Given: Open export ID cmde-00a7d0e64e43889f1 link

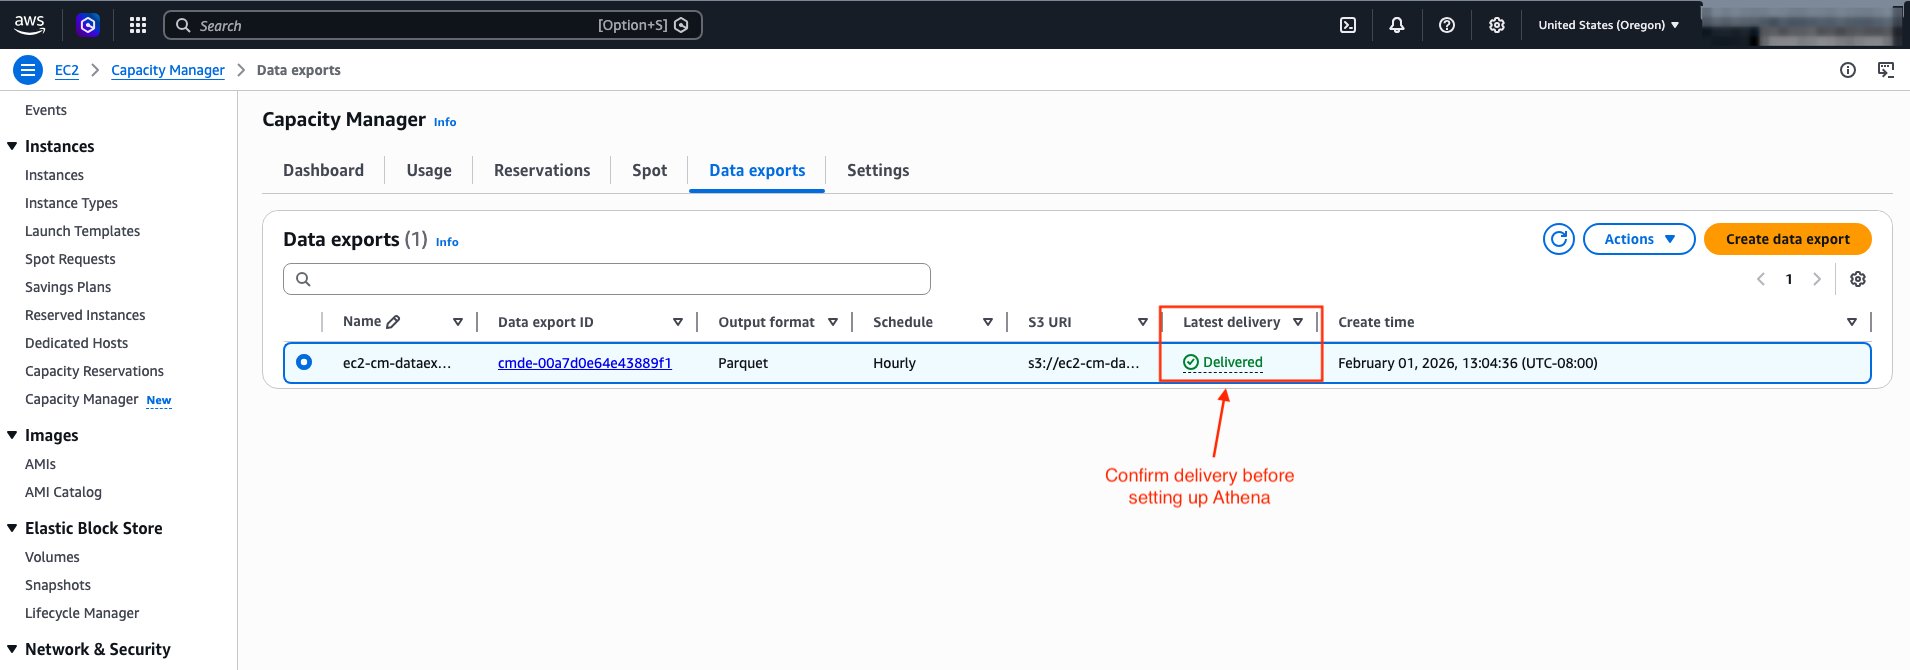Looking at the screenshot, I should pyautogui.click(x=585, y=363).
